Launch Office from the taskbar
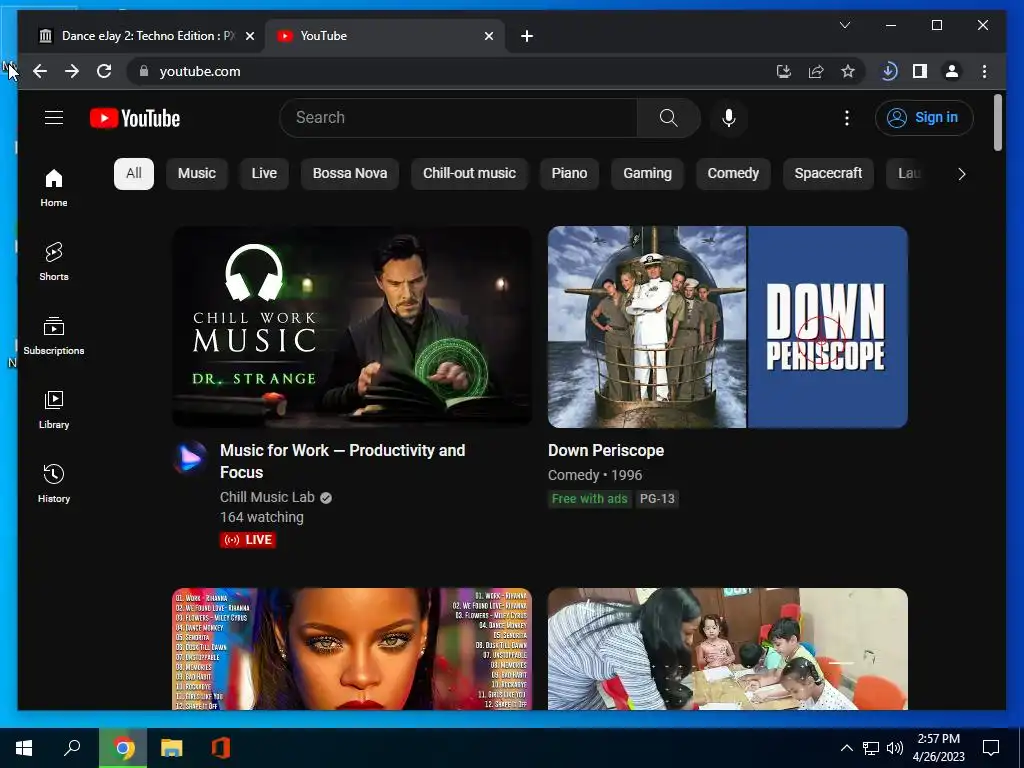 (x=221, y=748)
